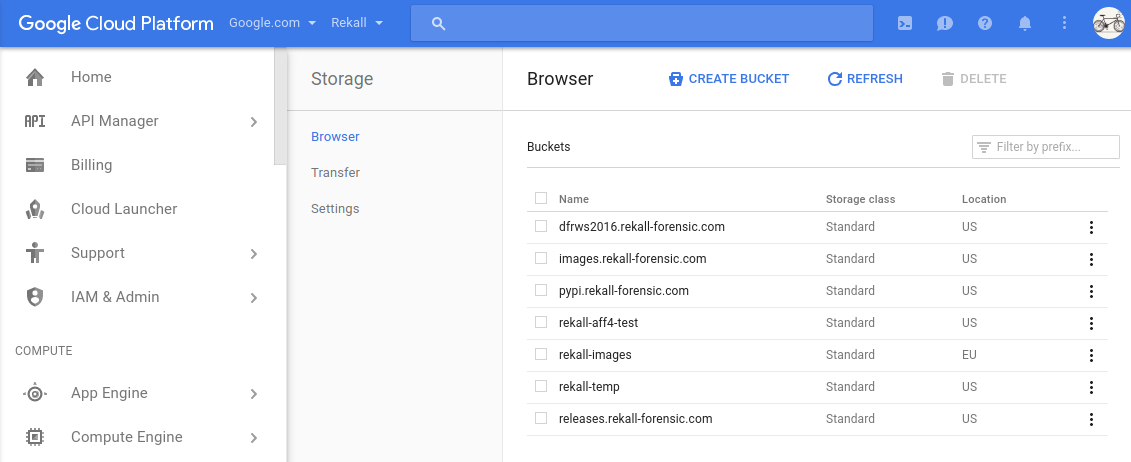
Task: Select Settings in the Storage menu
Action: click(x=335, y=208)
